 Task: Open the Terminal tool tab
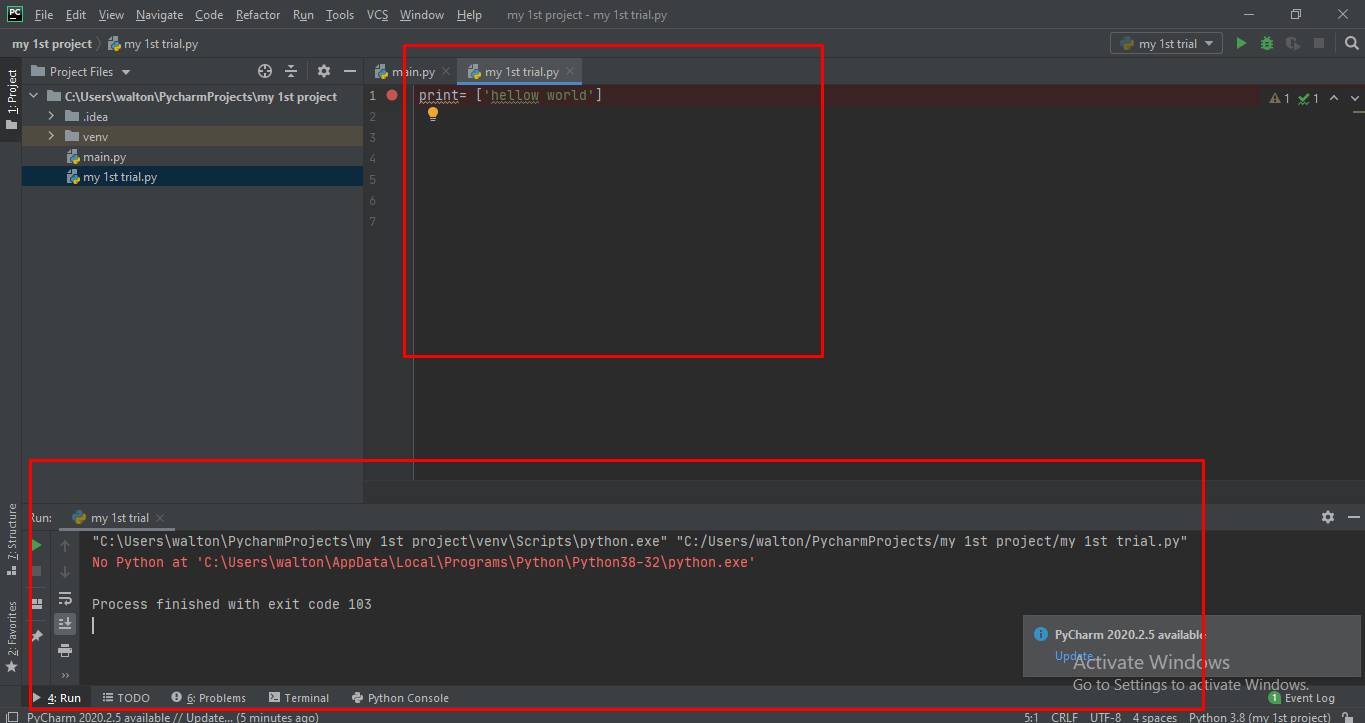click(x=298, y=698)
